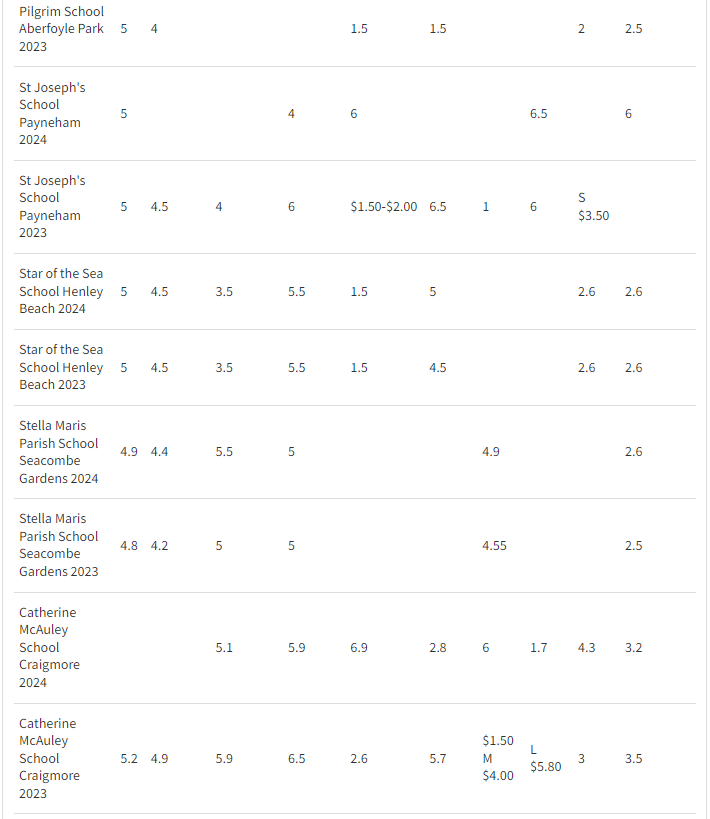710x819 pixels.
Task: Select the St Joseph's School Payneham 2024 label
Action: [52, 114]
